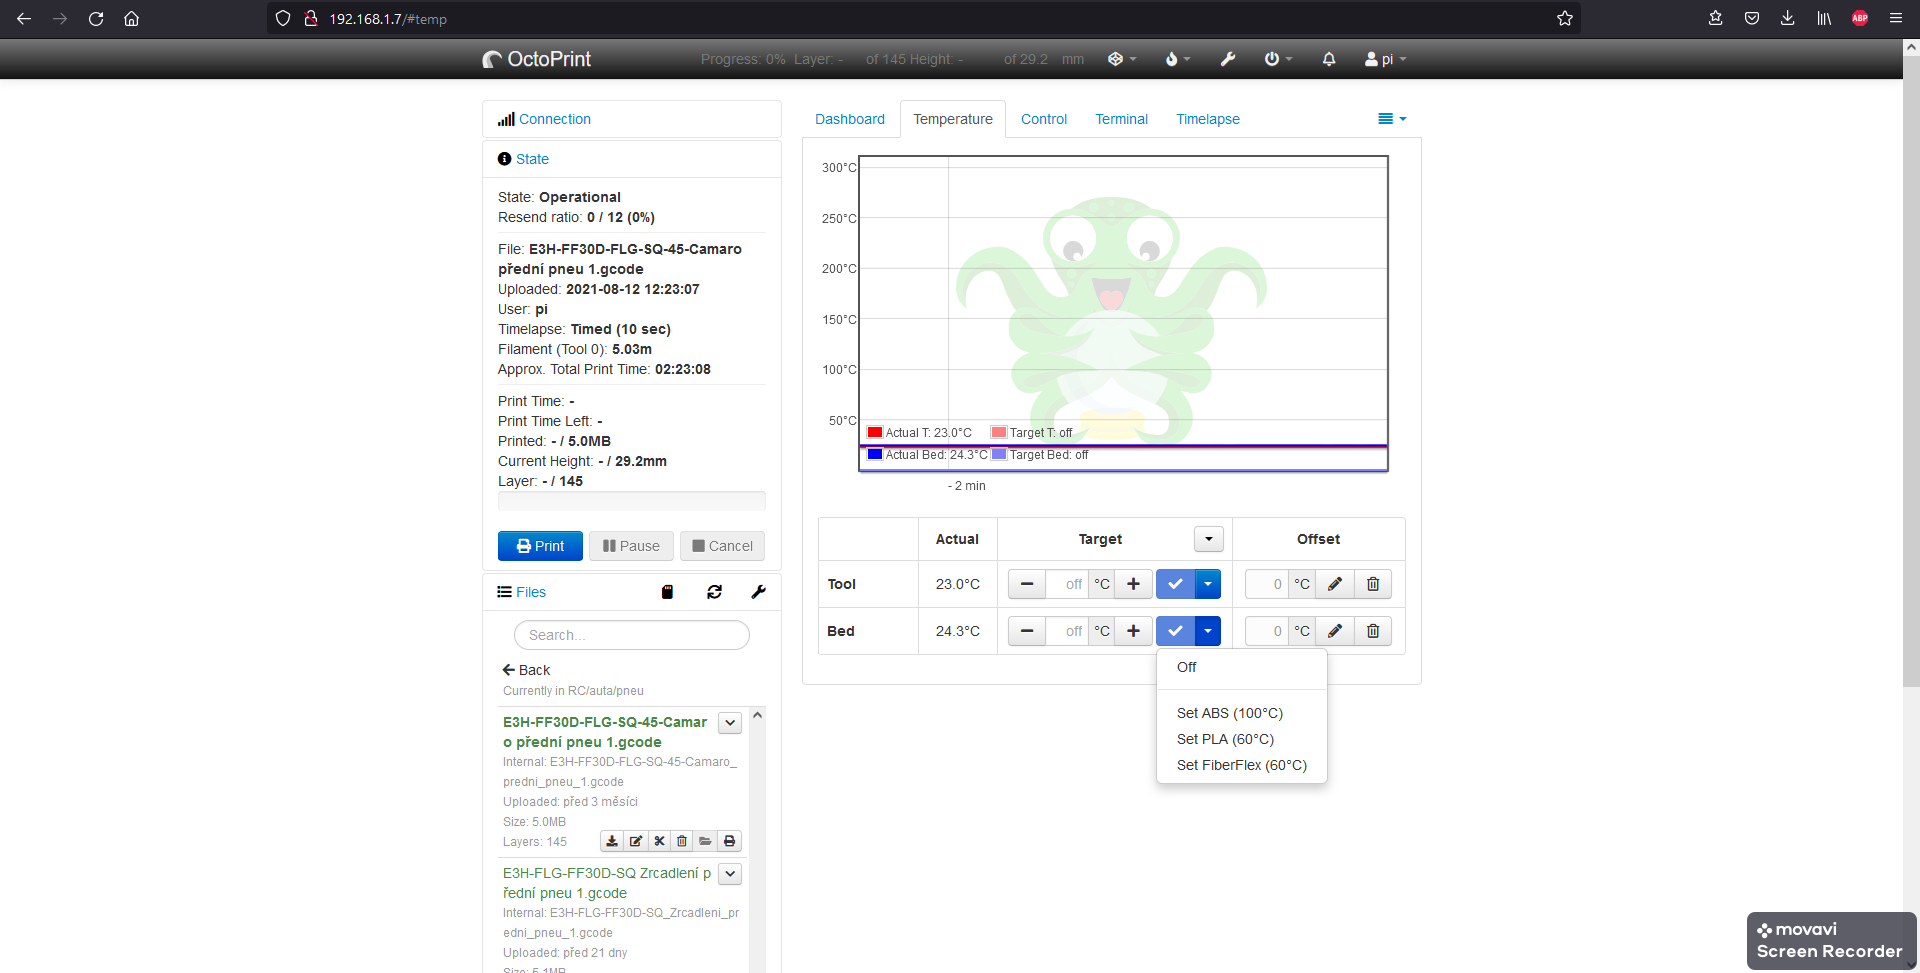The height and width of the screenshot is (973, 1920).
Task: Open the extra tabs list dropdown
Action: tap(1392, 119)
